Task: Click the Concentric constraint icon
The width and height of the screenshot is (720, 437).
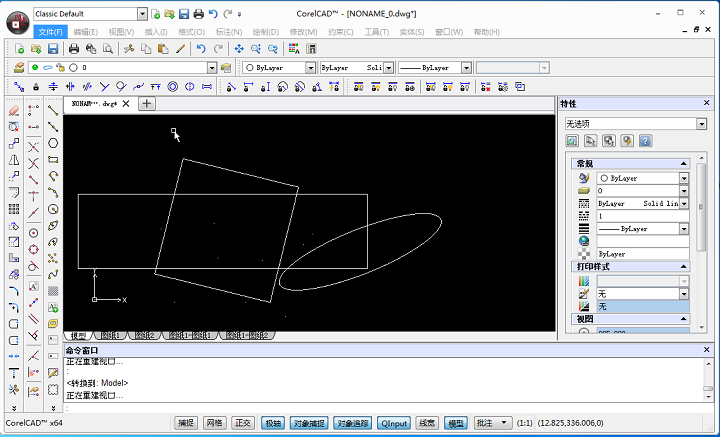Action: click(x=173, y=87)
